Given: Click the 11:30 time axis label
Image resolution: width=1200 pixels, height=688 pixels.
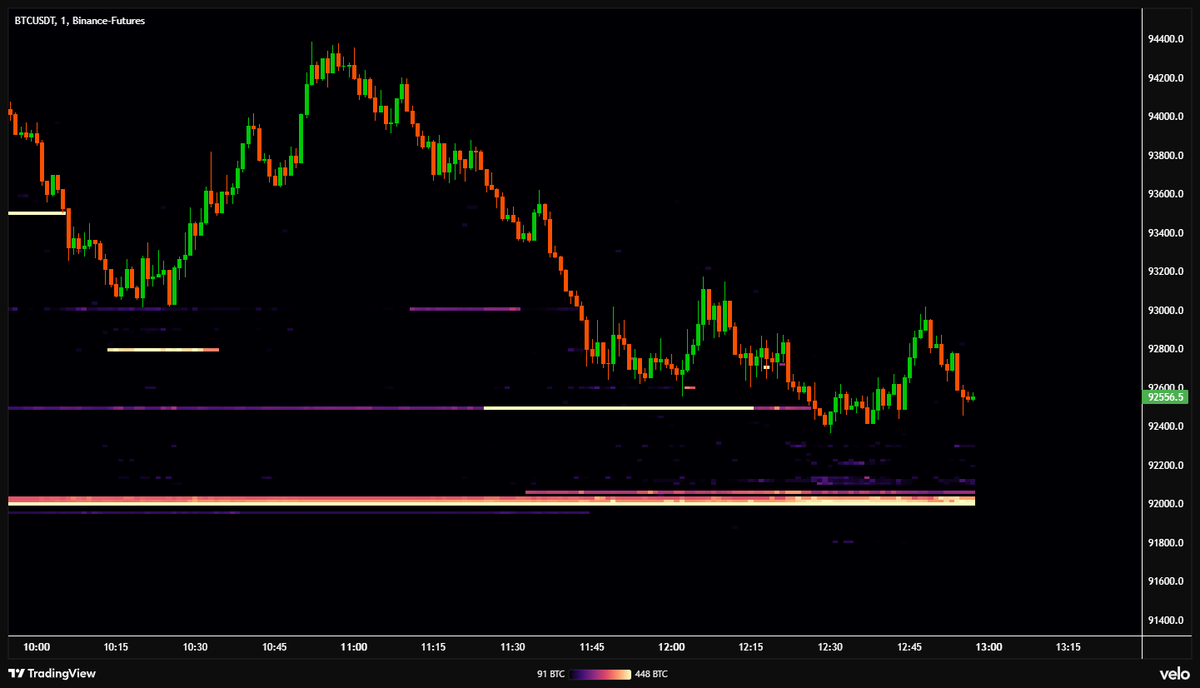Looking at the screenshot, I should coord(513,647).
